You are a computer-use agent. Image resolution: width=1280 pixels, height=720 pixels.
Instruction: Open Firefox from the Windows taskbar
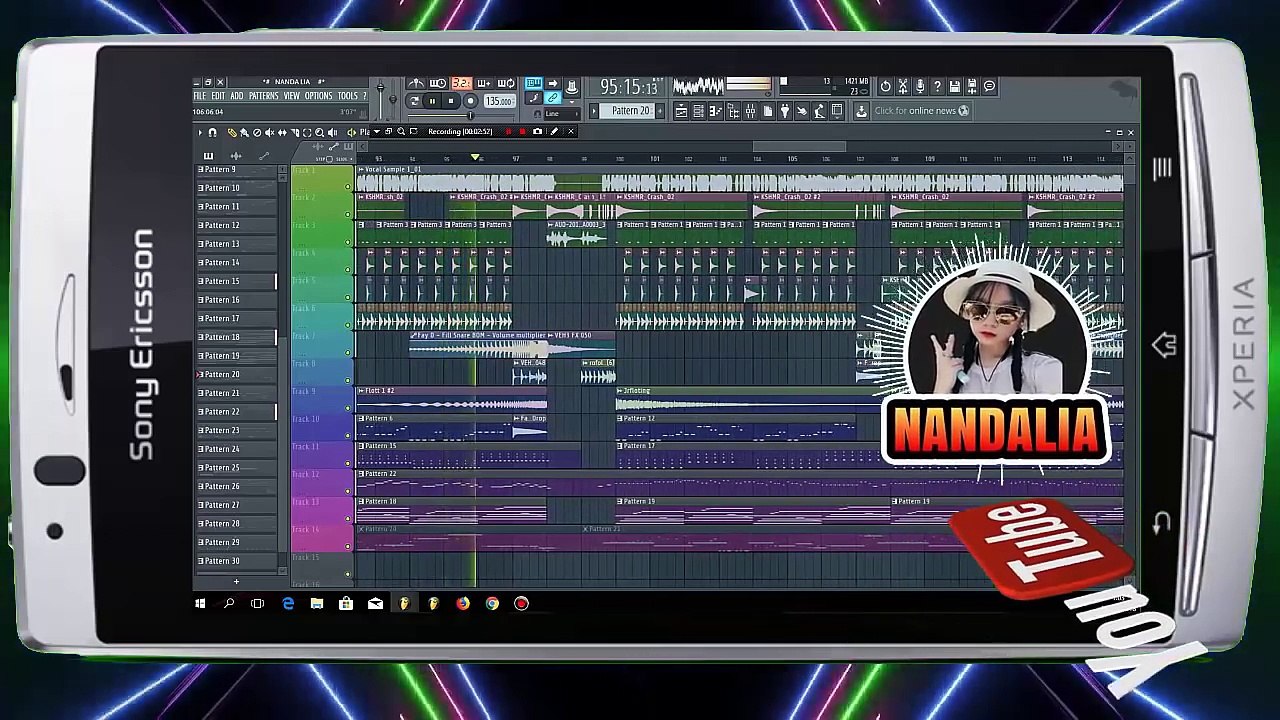click(x=463, y=603)
